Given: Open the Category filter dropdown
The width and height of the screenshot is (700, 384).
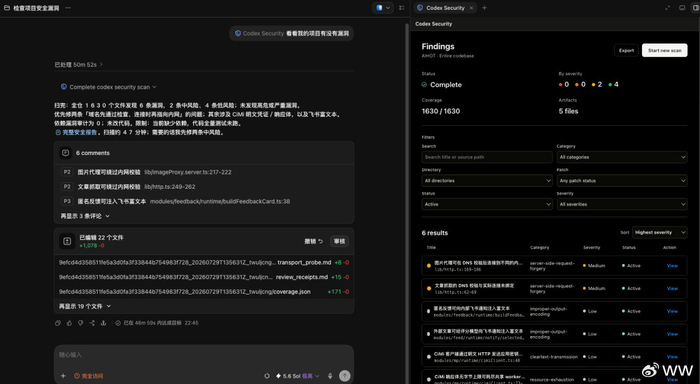Looking at the screenshot, I should pyautogui.click(x=622, y=157).
